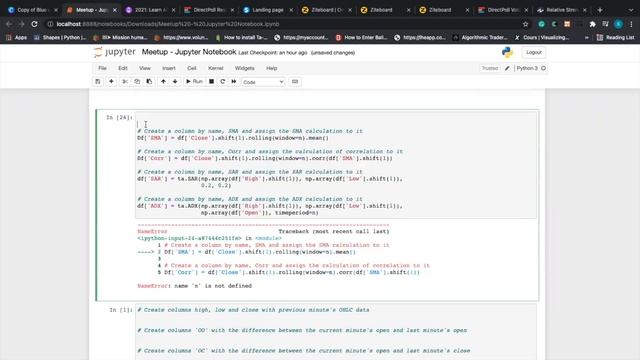
Task: Insert a cell below with plus icon
Action: coord(111,82)
